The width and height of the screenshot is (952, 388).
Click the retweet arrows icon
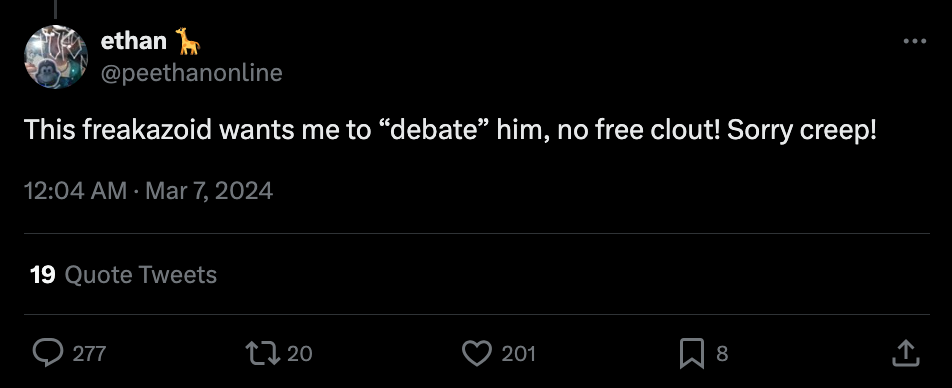coord(263,353)
